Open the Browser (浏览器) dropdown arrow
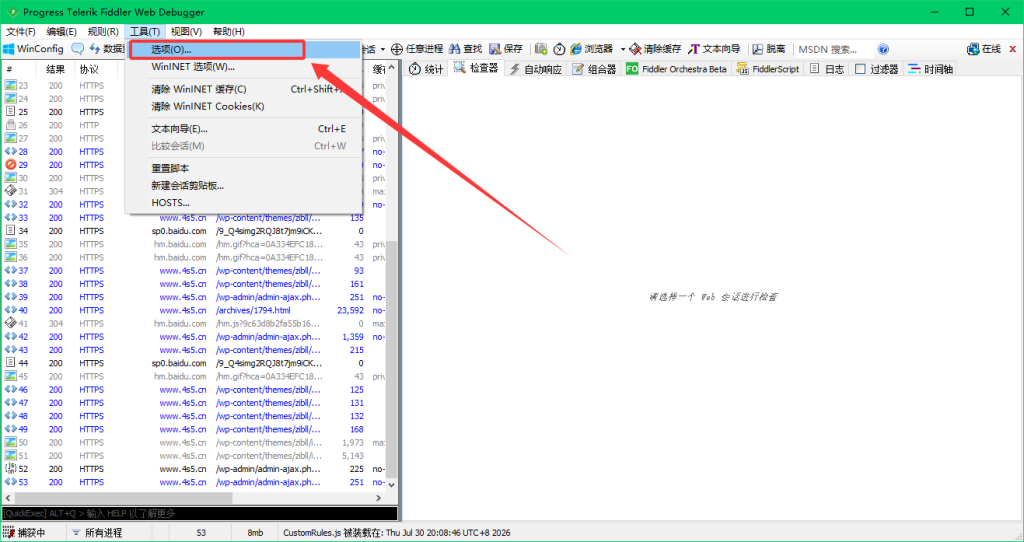 pyautogui.click(x=622, y=49)
